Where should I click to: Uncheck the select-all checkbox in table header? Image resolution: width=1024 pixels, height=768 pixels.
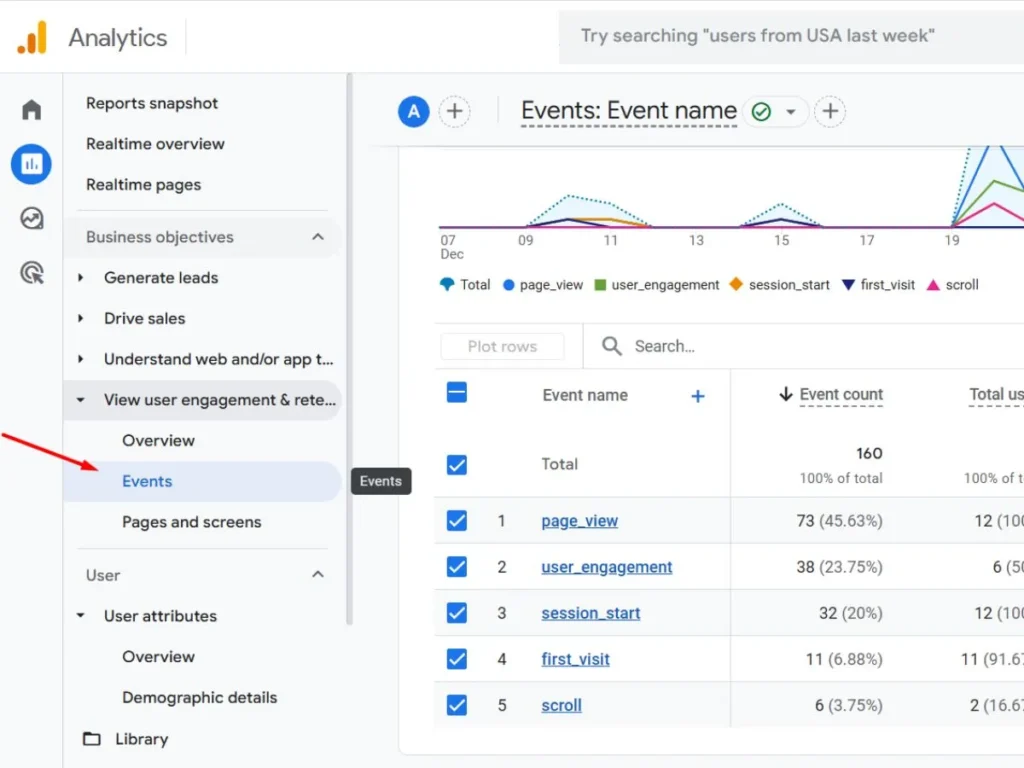pos(456,394)
